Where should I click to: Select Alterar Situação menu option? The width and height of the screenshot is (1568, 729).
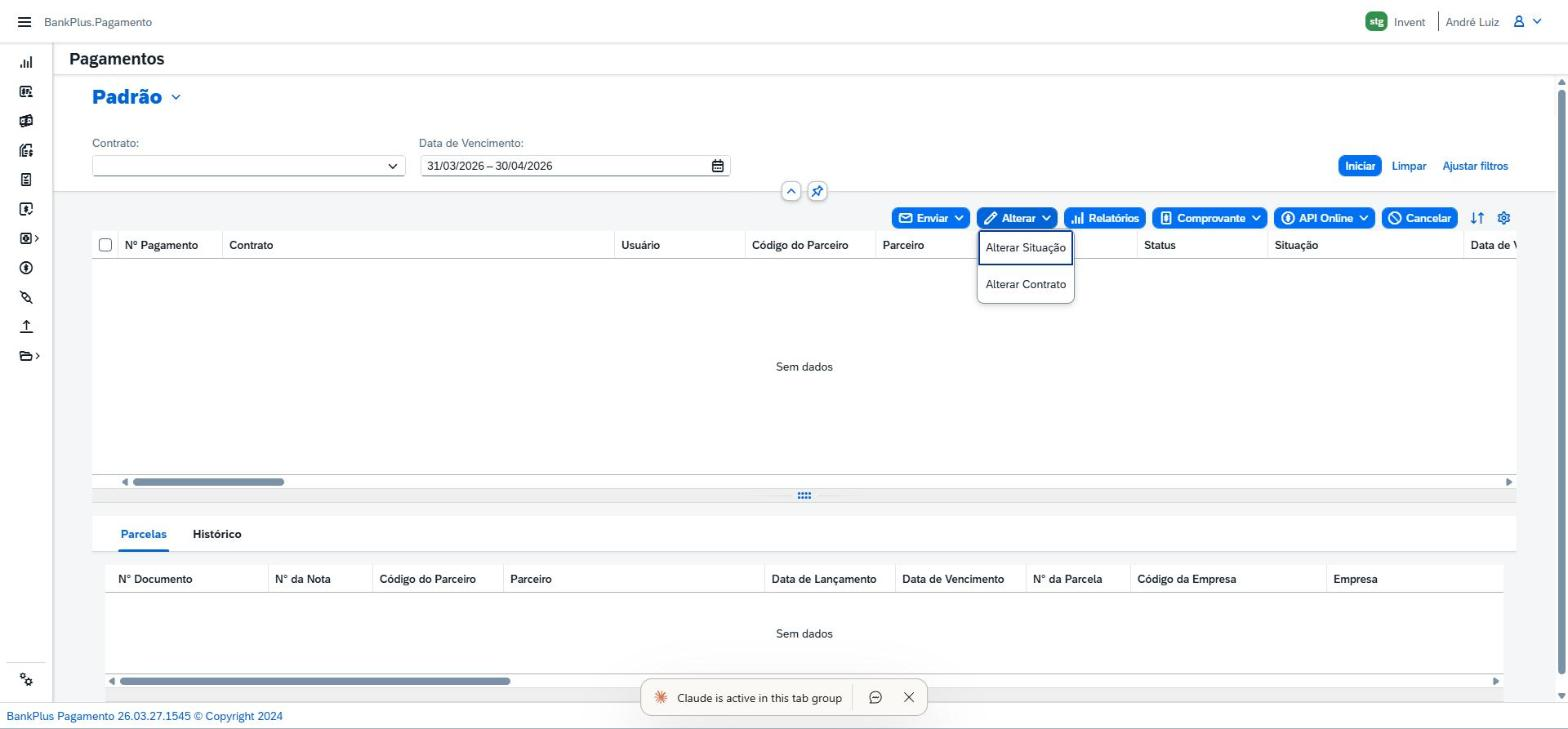pyautogui.click(x=1025, y=248)
